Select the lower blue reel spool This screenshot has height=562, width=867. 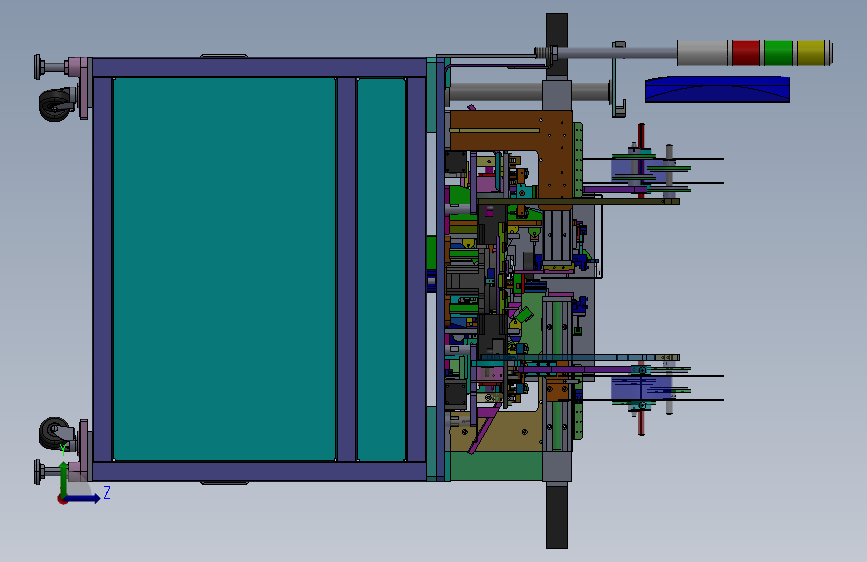pyautogui.click(x=640, y=388)
